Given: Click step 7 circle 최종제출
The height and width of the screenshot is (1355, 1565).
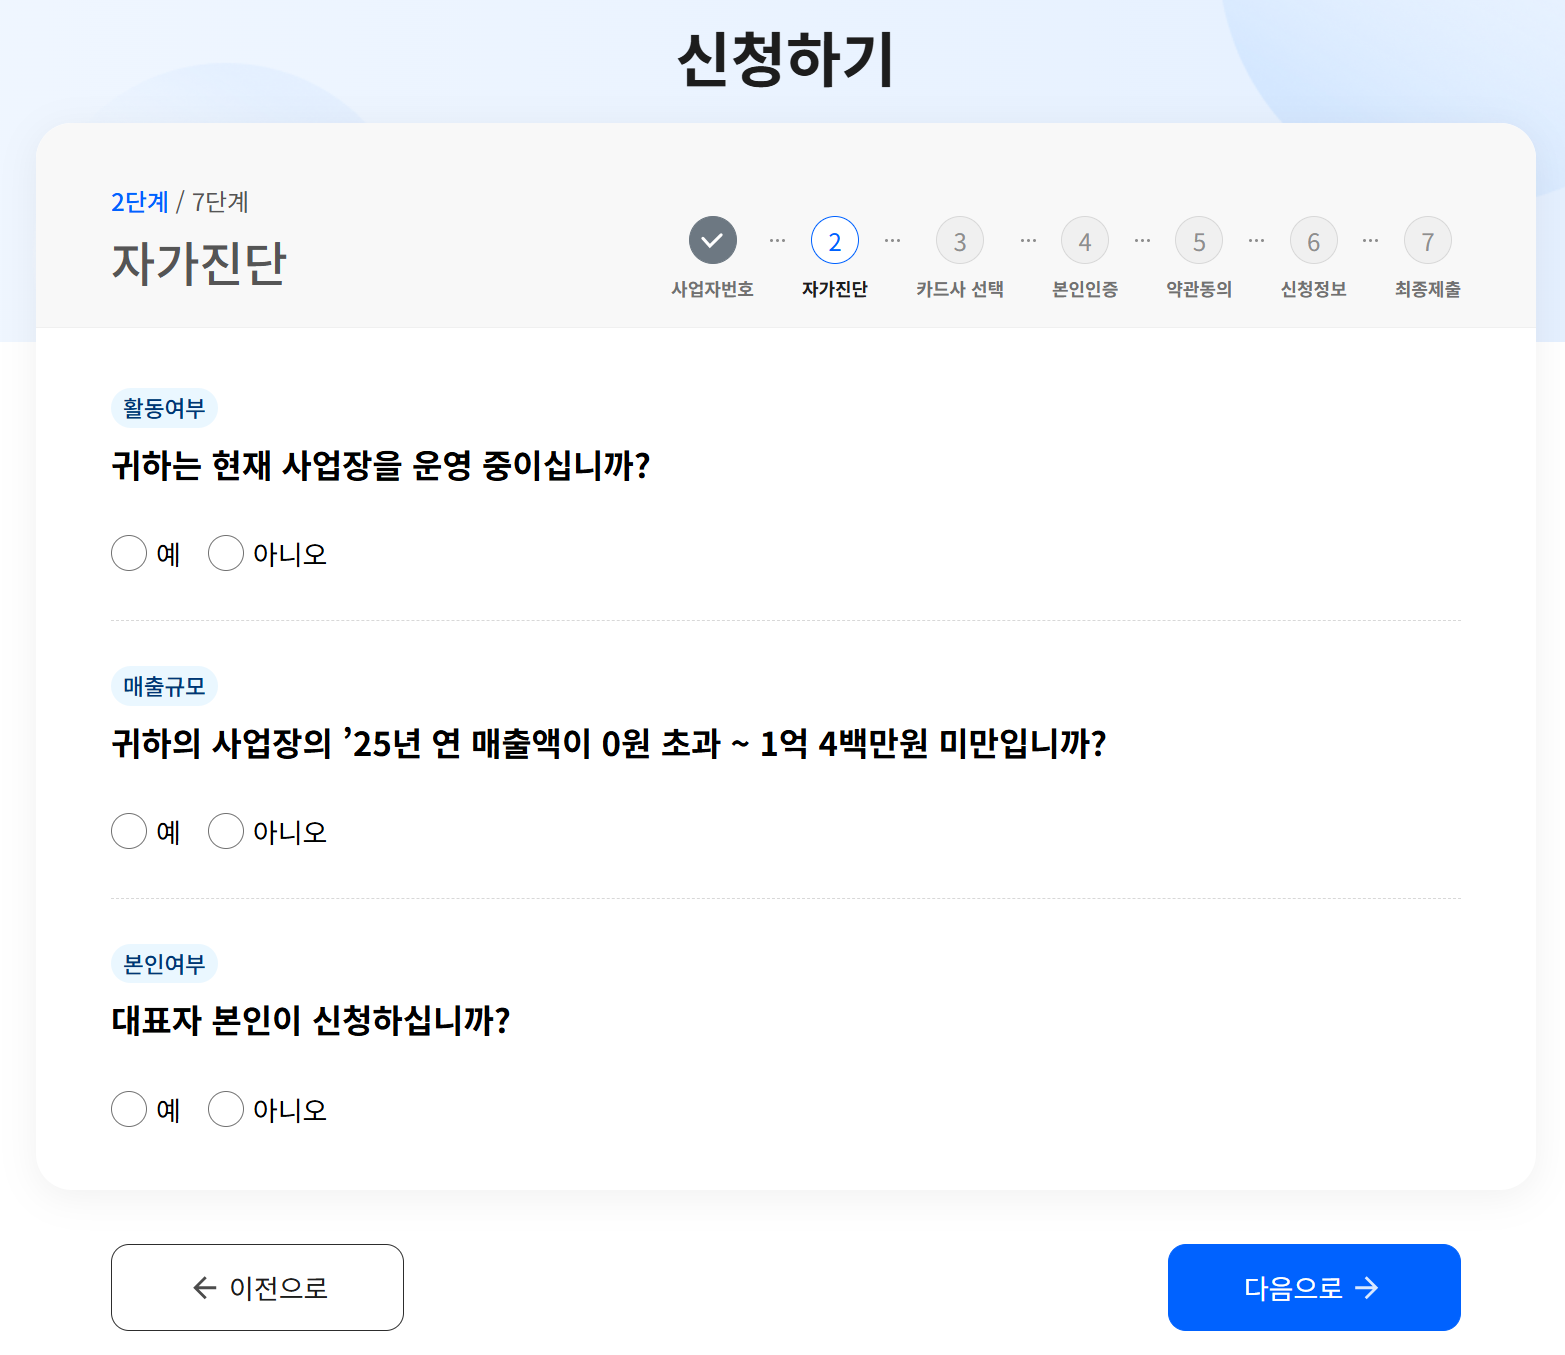Looking at the screenshot, I should (x=1427, y=240).
